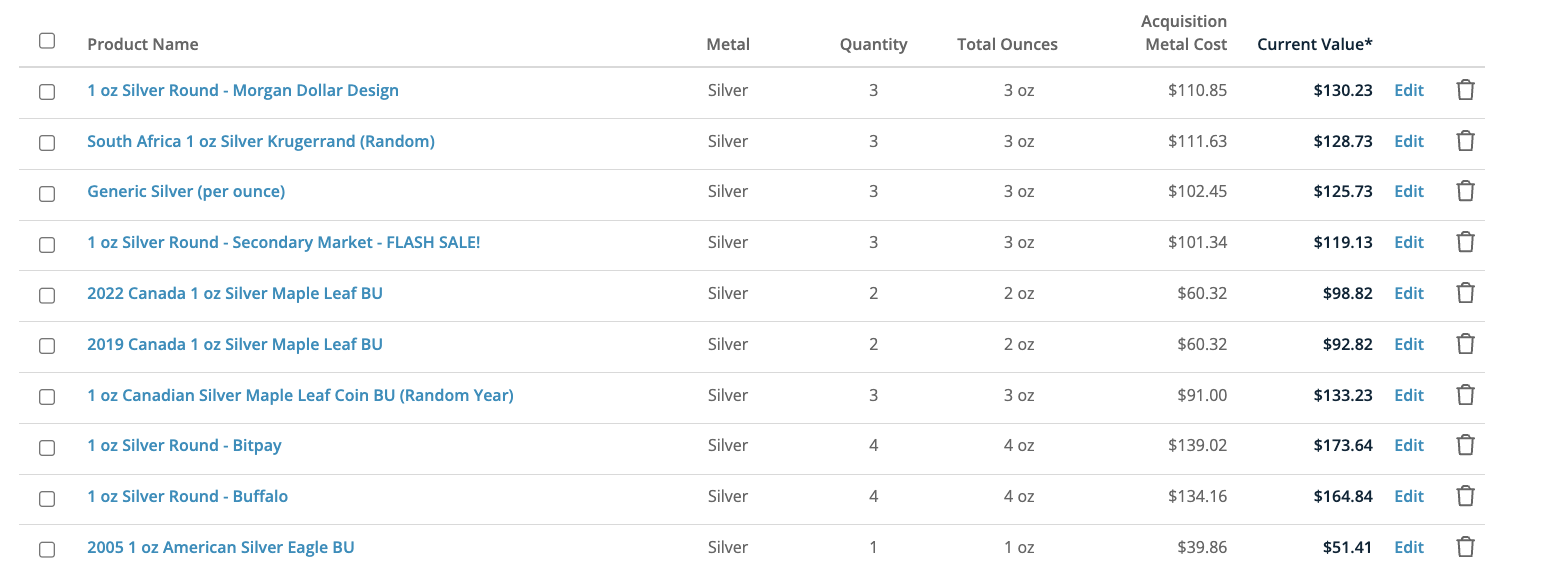The image size is (1546, 586).
Task: Toggle the select-all checkbox in header
Action: point(47,41)
